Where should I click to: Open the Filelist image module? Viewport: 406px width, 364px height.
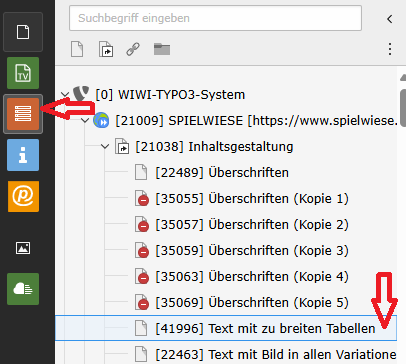coord(23,248)
